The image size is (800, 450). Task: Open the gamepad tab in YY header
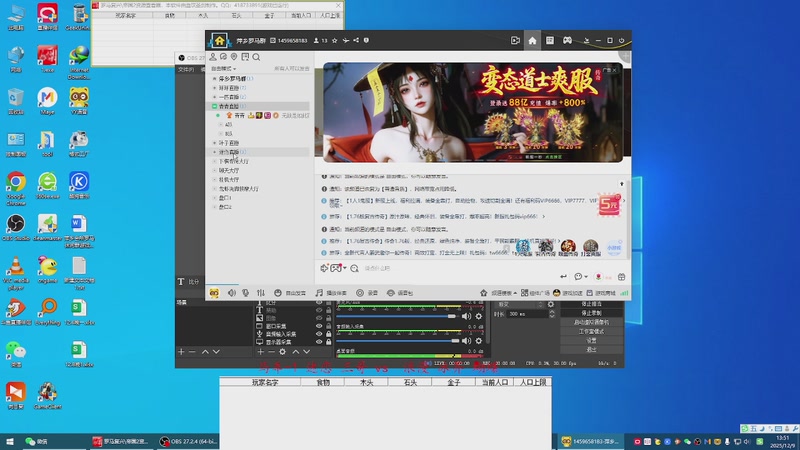coord(567,40)
